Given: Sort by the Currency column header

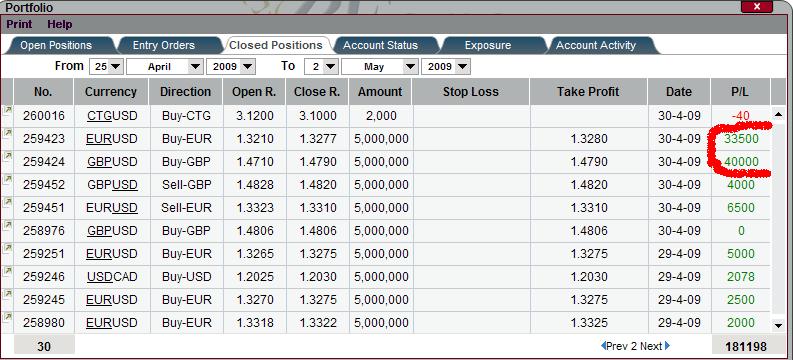Looking at the screenshot, I should (111, 92).
